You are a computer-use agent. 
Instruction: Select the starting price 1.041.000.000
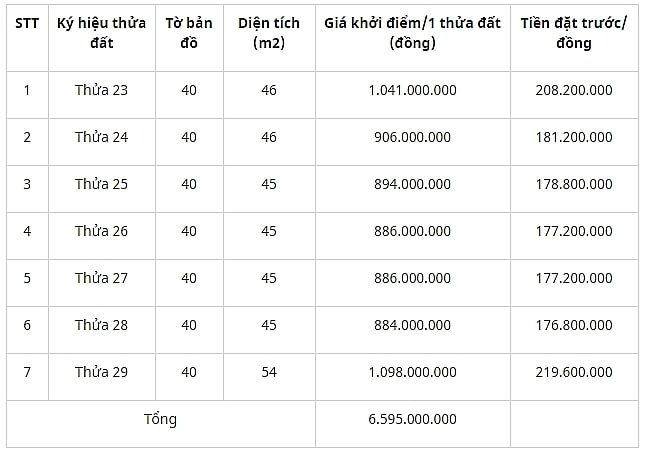pos(413,90)
